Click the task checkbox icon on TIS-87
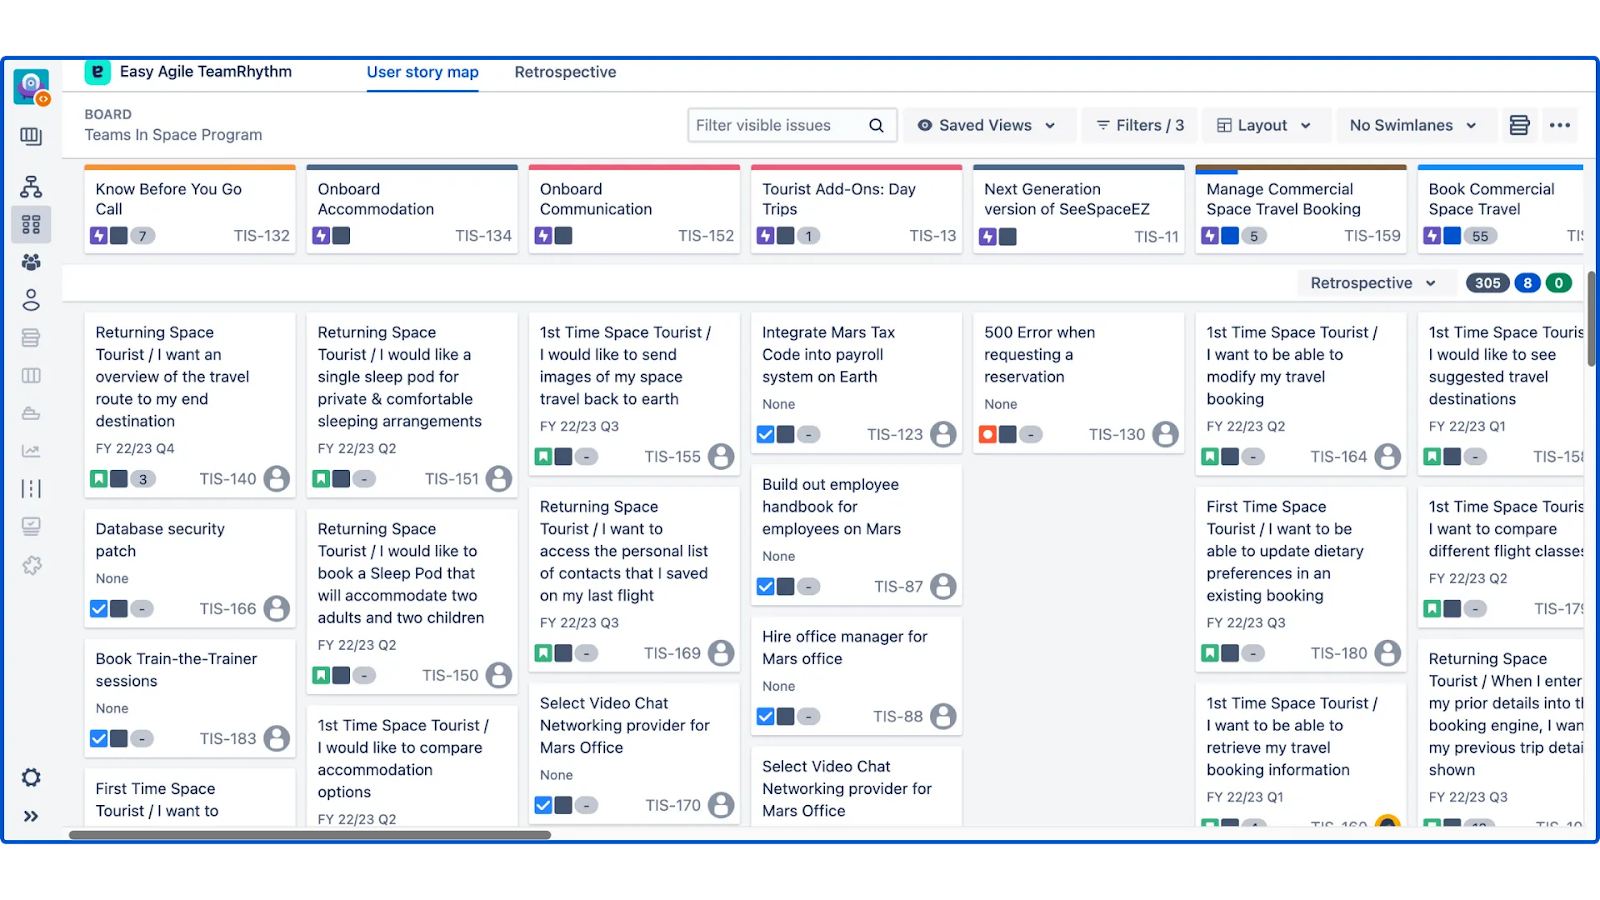1600x900 pixels. pyautogui.click(x=765, y=587)
